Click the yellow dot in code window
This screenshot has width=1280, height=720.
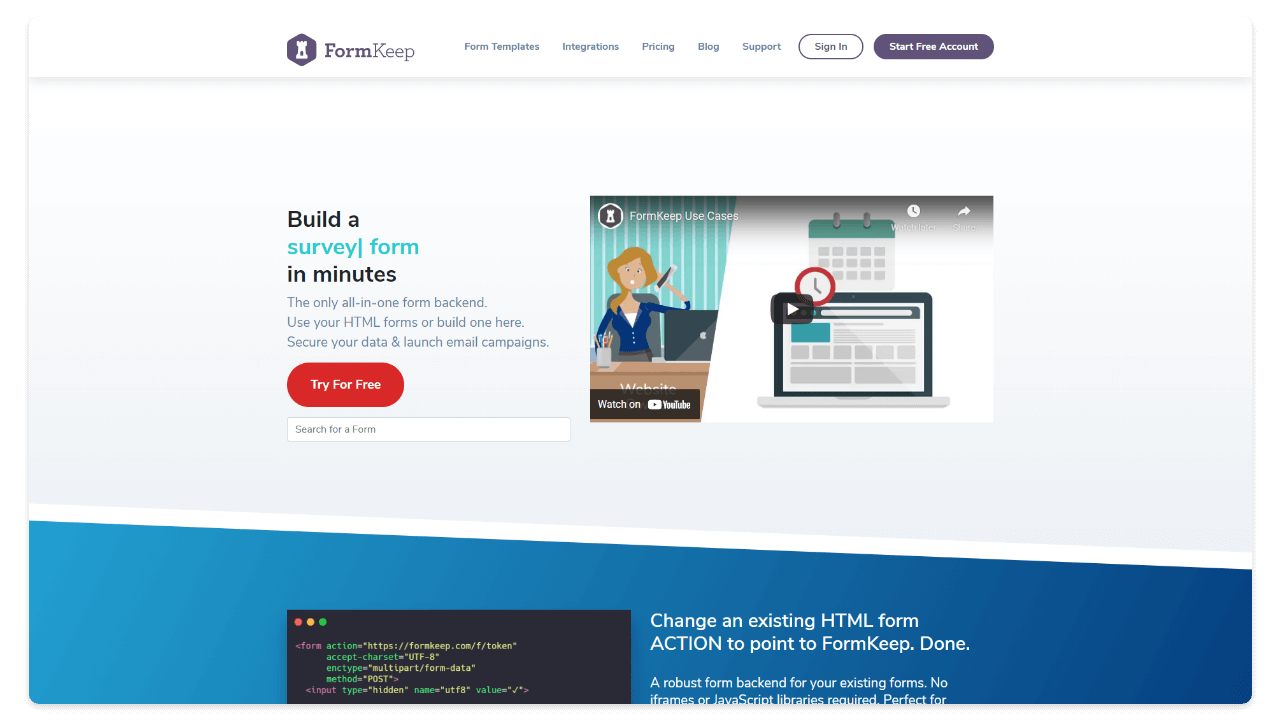tap(310, 622)
